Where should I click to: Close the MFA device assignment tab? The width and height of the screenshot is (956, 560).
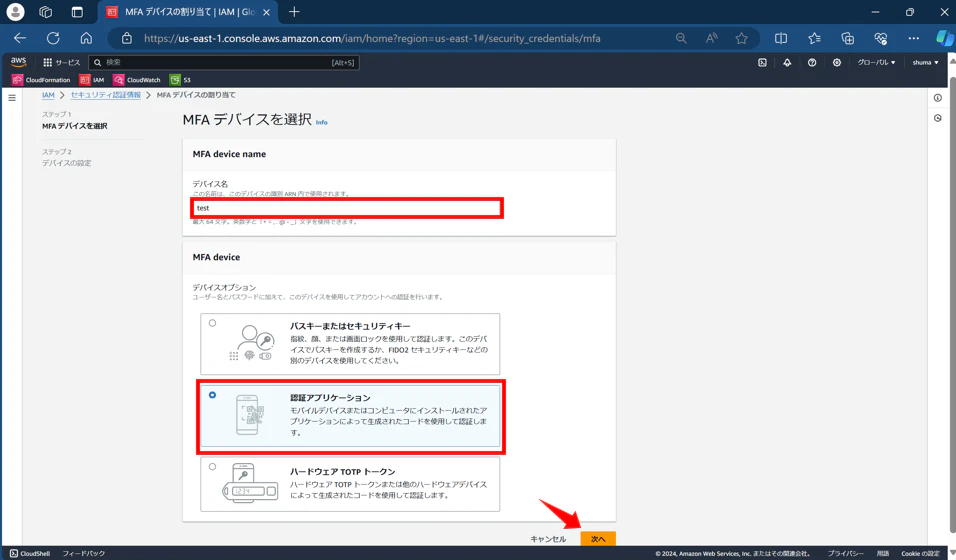[266, 12]
